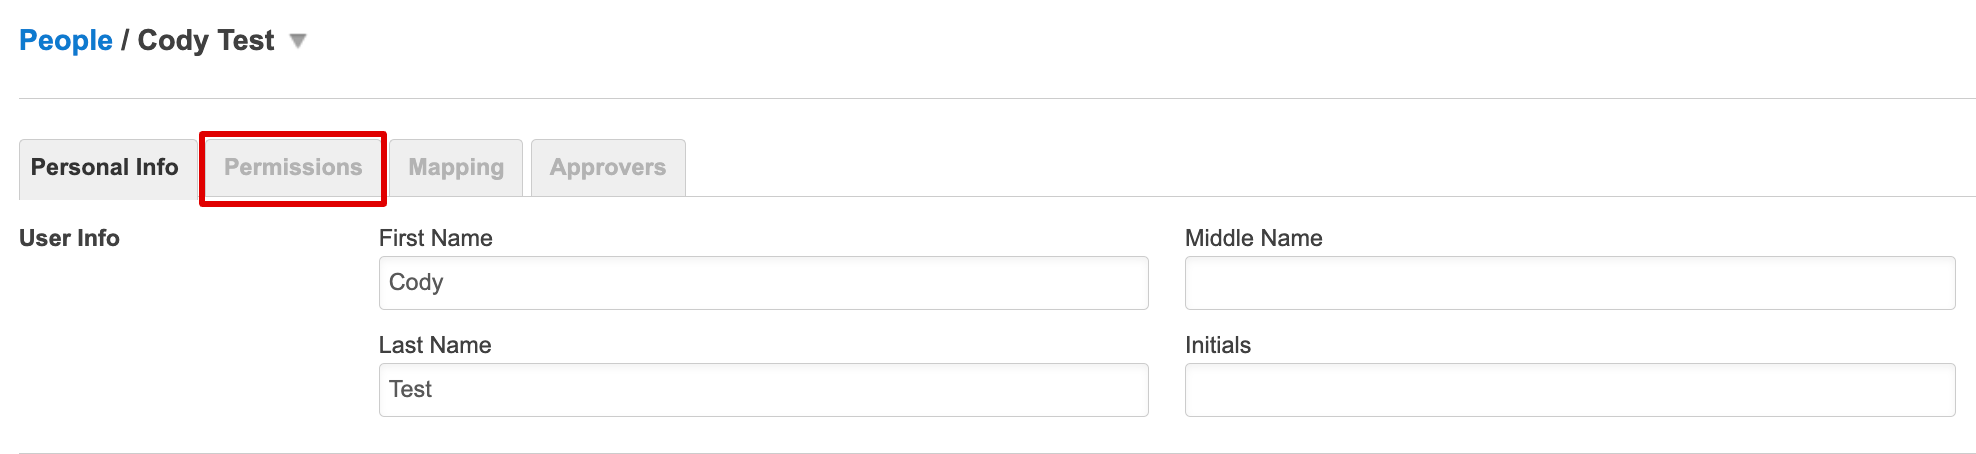Open the People breadcrumb link
Viewport: 1976px width, 454px height.
(x=66, y=41)
